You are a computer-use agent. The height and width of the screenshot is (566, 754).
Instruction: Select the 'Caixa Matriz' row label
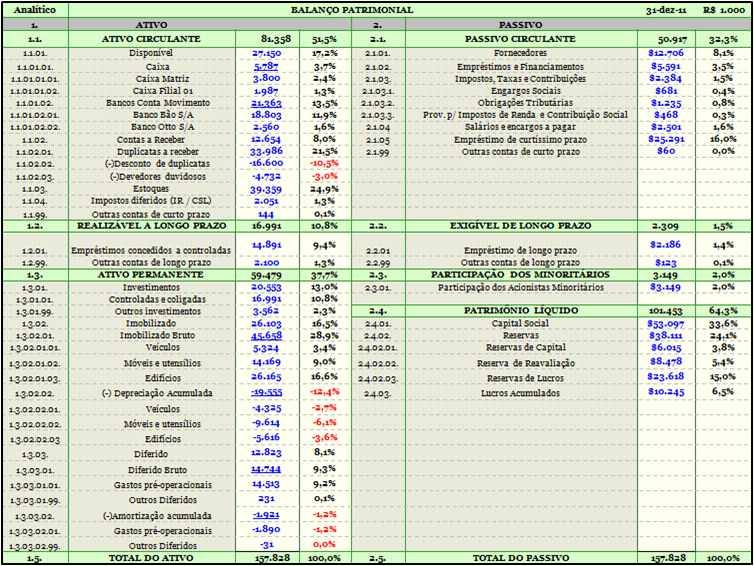coord(162,79)
